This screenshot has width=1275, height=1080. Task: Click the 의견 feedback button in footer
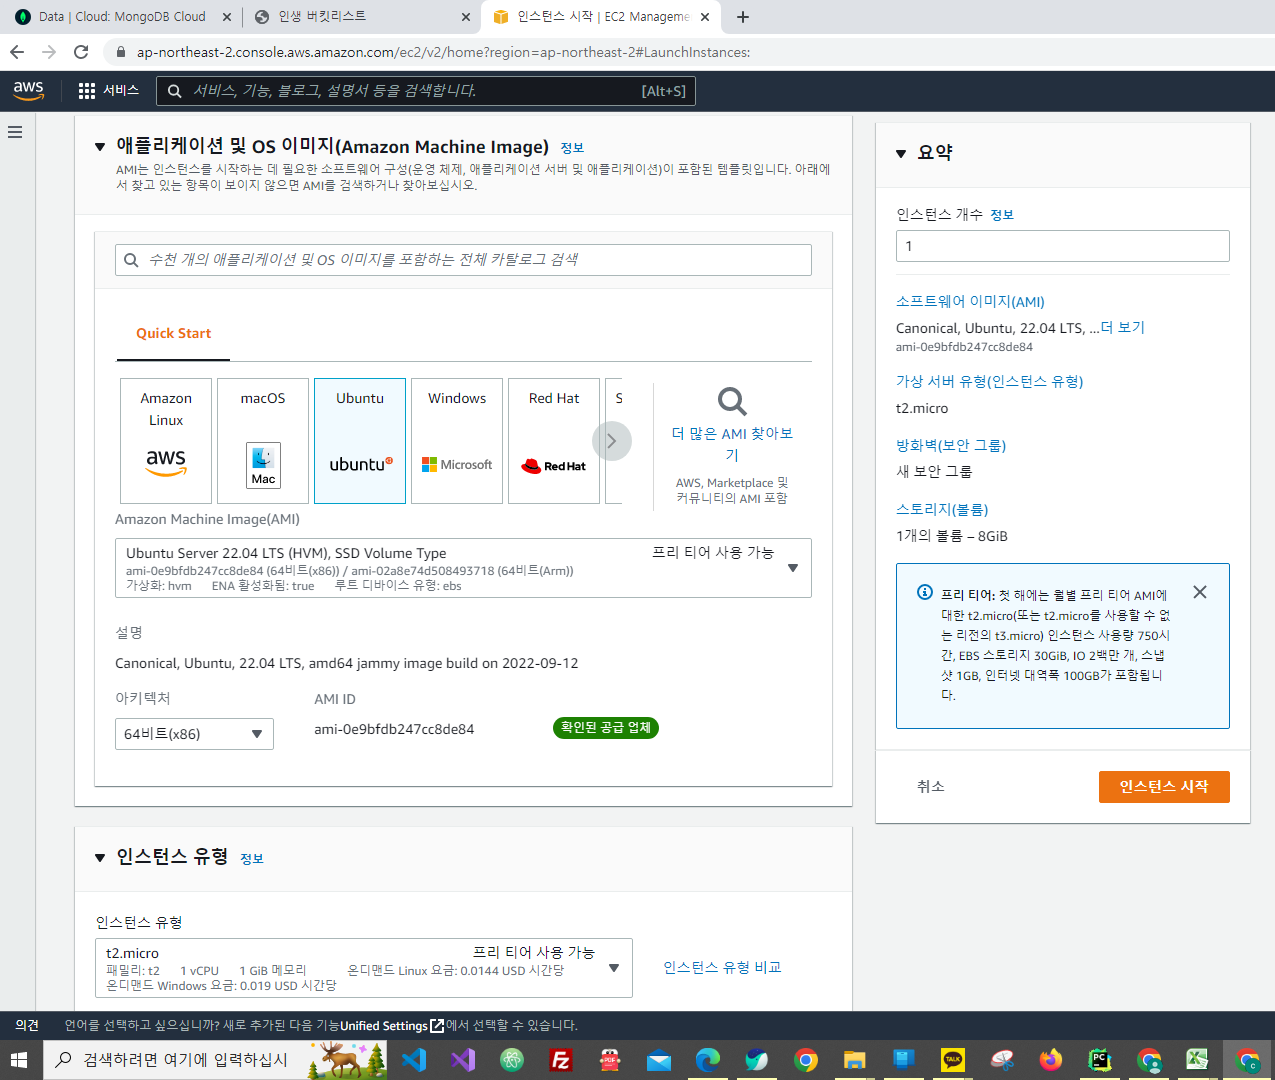[x=27, y=1026]
